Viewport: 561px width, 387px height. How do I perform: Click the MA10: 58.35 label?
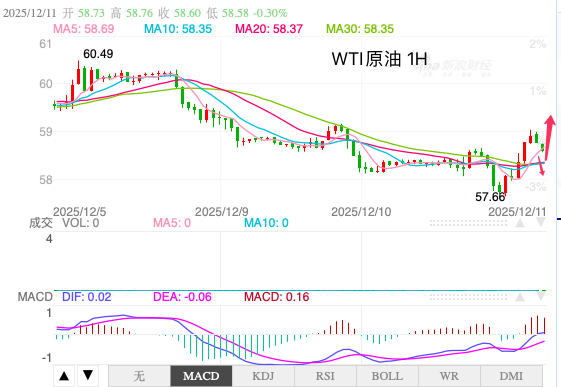coord(178,29)
